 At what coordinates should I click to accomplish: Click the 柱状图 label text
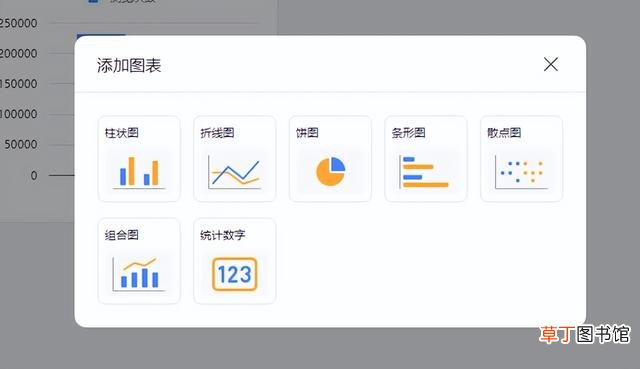(122, 133)
